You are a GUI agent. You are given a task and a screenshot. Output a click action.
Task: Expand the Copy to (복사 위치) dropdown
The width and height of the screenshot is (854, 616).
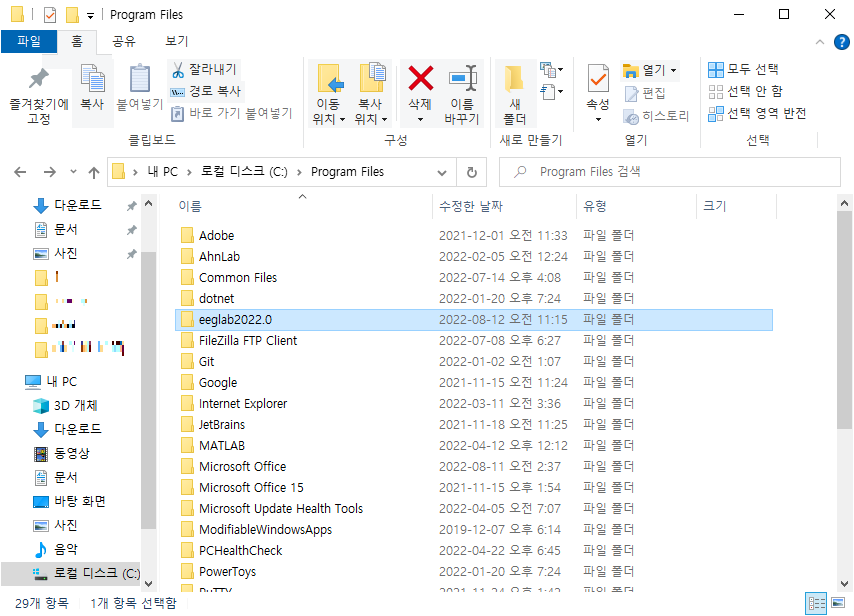coord(384,119)
